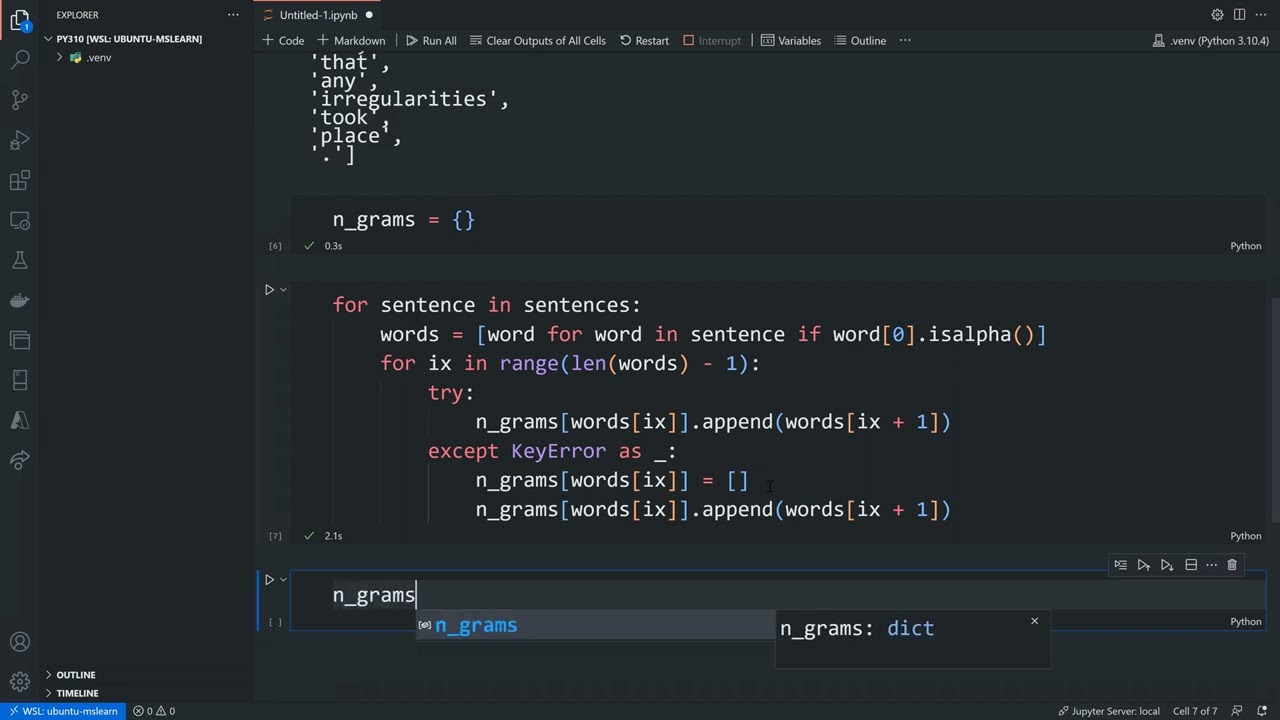
Task: Open the Variables panel
Action: tap(791, 41)
